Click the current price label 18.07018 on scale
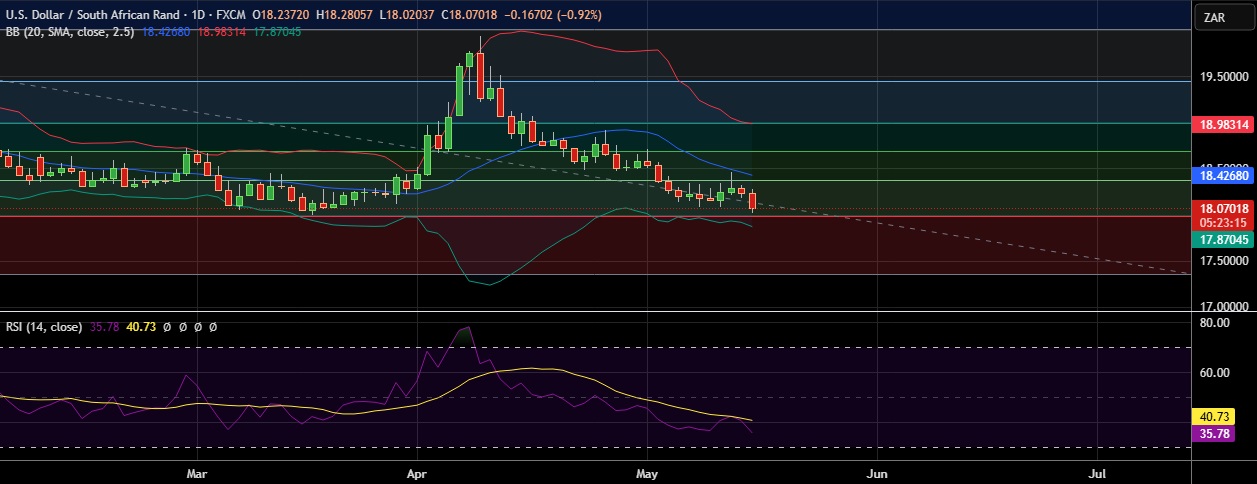This screenshot has height=484, width=1257. pos(1225,208)
